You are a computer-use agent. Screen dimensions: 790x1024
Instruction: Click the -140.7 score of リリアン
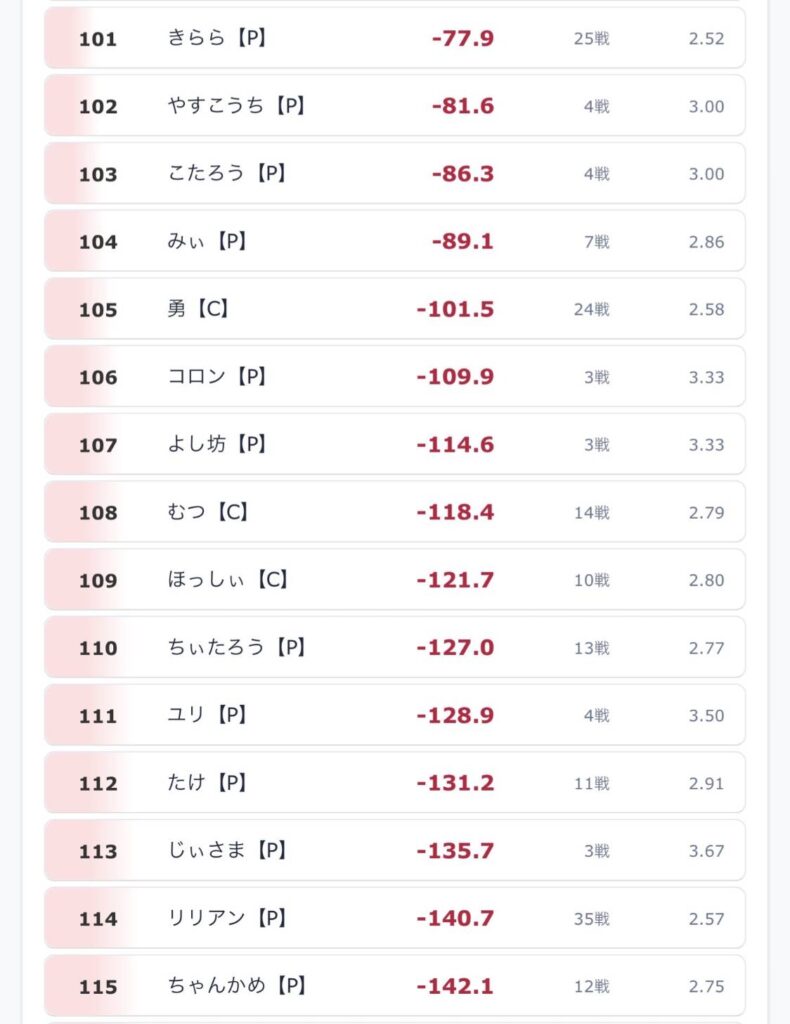pos(455,918)
